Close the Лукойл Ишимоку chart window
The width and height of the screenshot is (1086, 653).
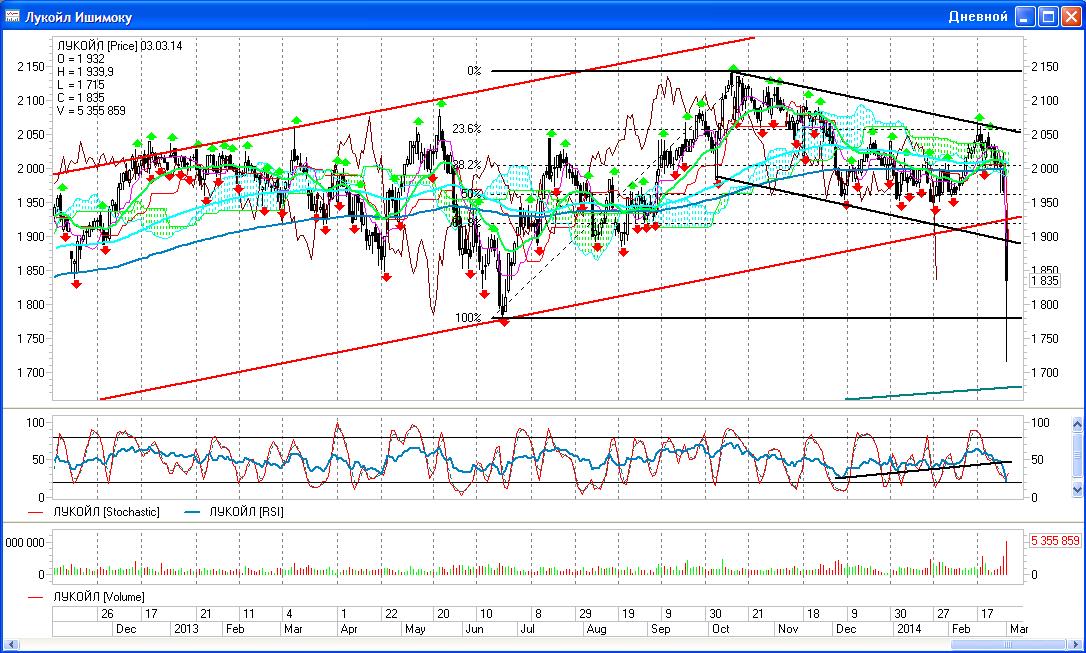1072,17
